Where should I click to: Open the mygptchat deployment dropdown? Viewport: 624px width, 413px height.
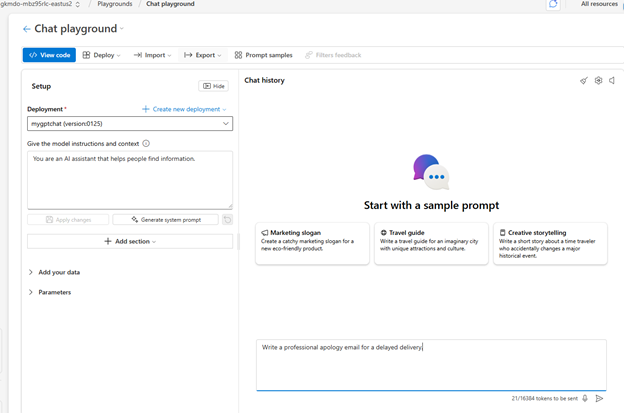130,124
